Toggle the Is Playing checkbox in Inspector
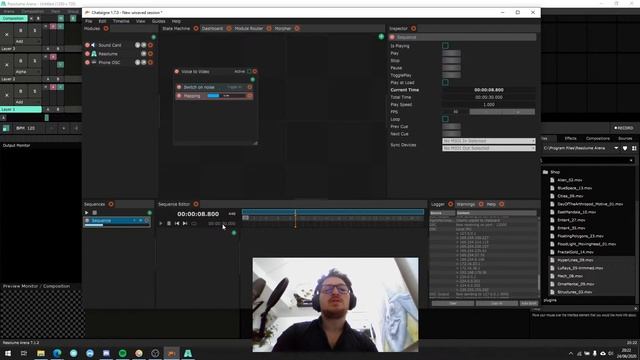Screen dimensions: 640x360 click(x=445, y=46)
